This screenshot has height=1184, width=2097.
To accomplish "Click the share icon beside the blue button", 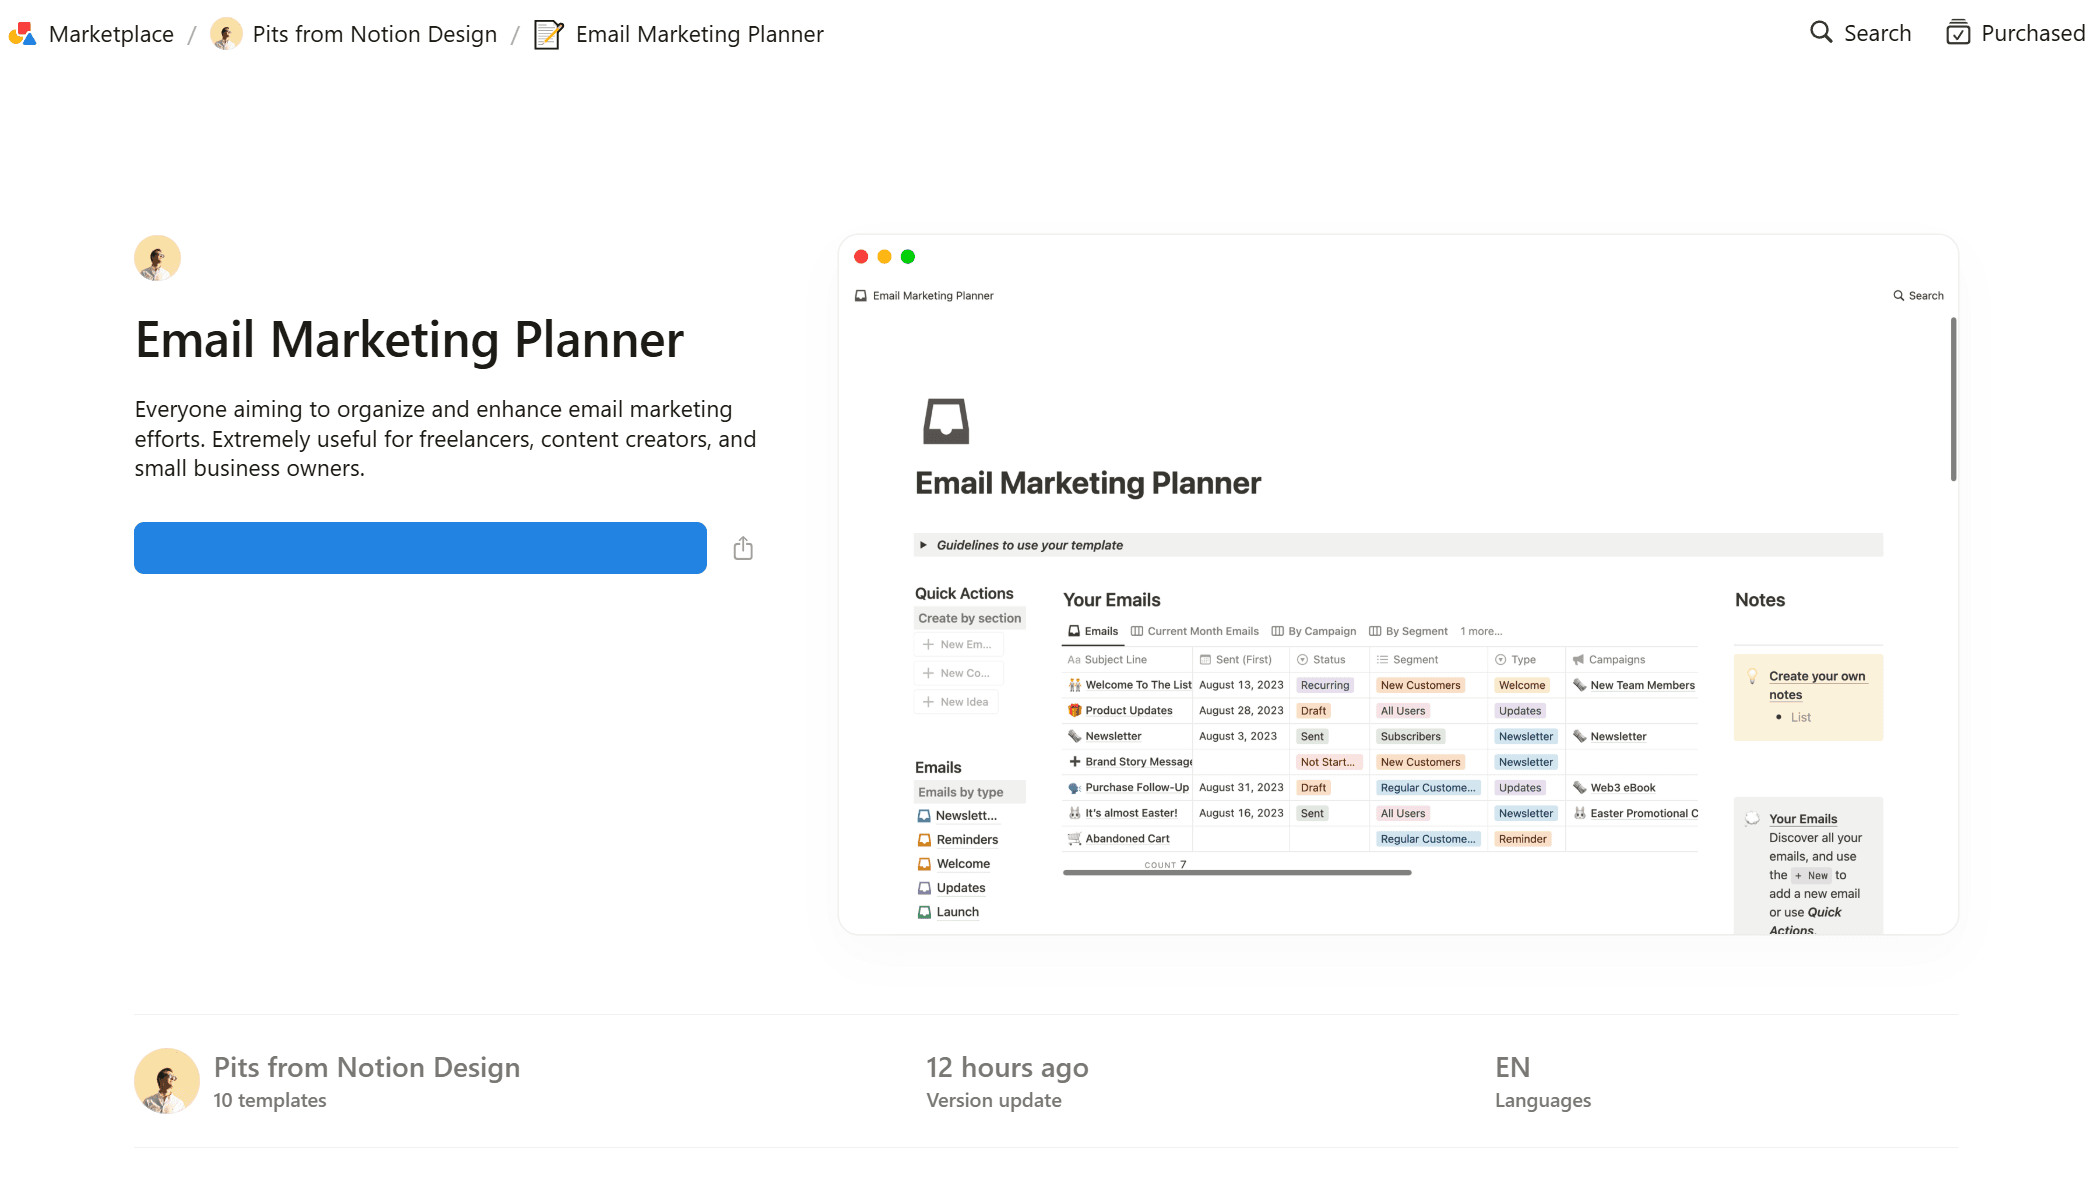I will 743,548.
